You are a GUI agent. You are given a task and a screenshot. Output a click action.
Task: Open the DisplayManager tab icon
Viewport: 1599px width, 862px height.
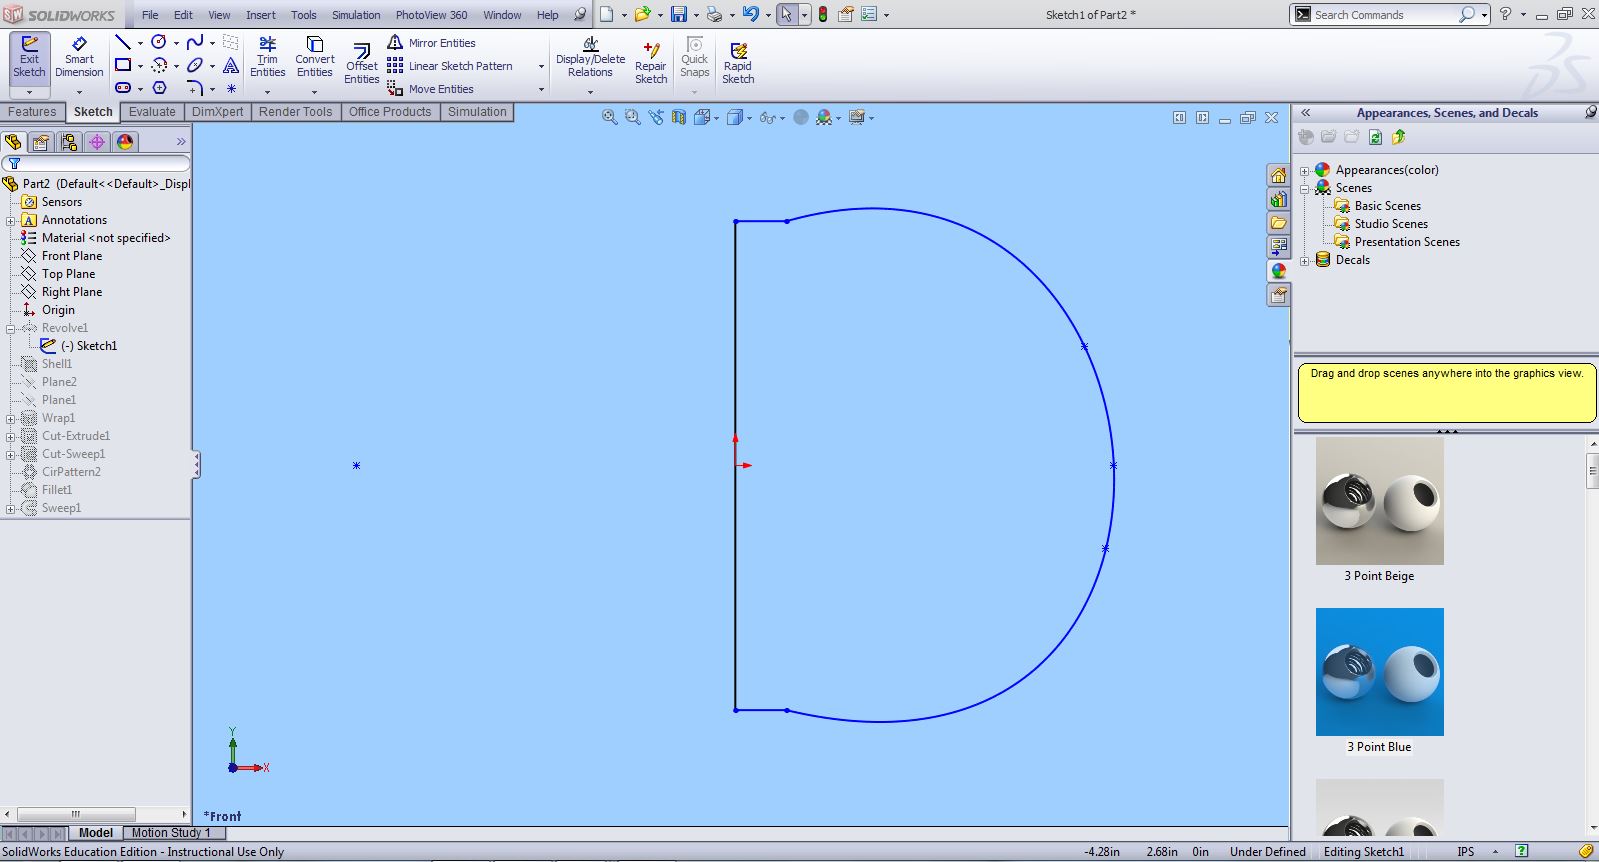125,142
